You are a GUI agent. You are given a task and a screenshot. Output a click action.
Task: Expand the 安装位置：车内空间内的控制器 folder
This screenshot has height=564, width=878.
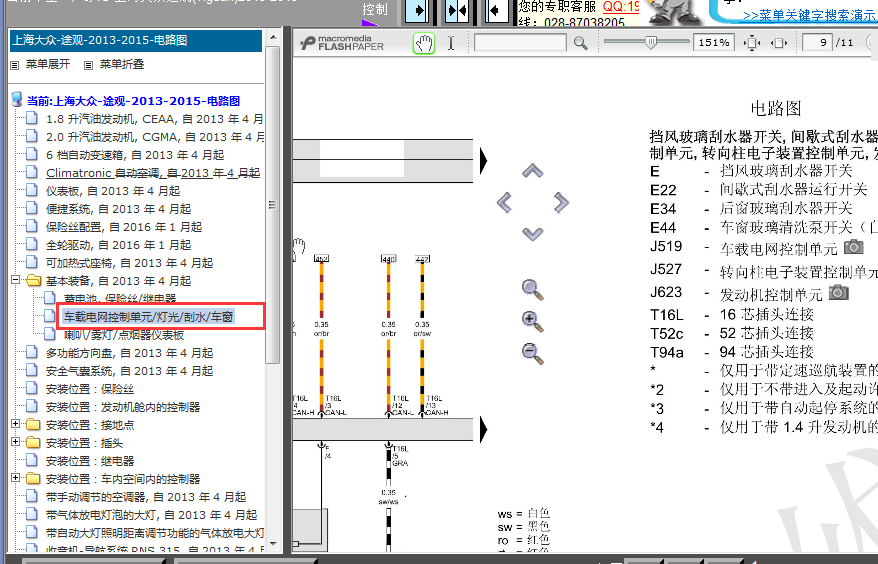16,478
